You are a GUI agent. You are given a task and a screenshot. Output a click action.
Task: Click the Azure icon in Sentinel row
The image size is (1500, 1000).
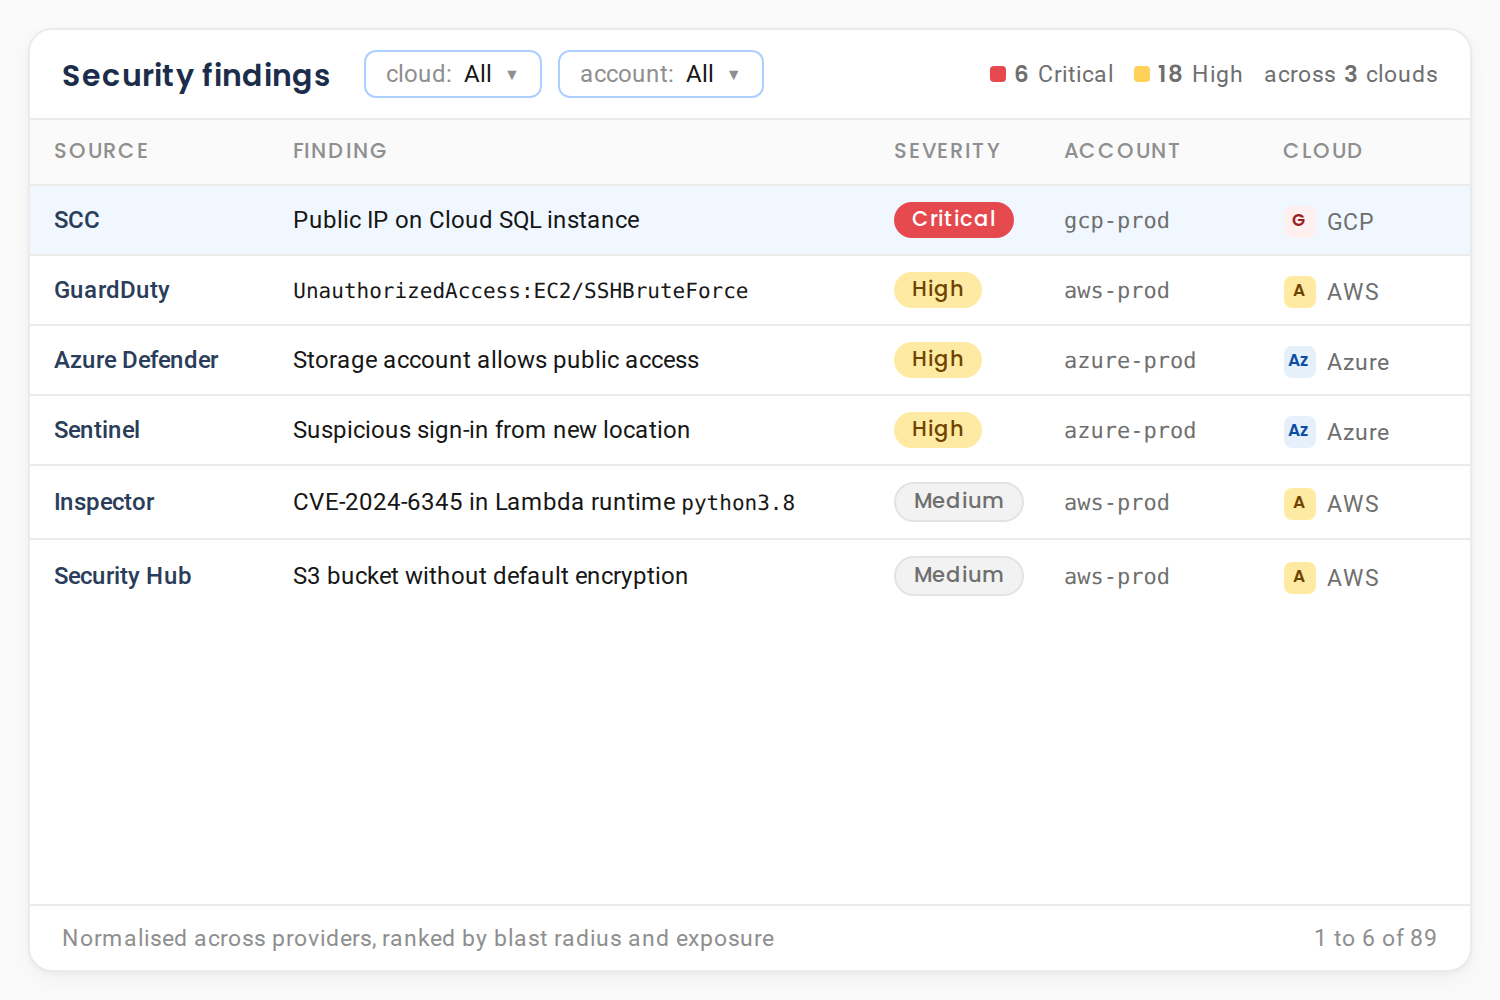pos(1299,430)
